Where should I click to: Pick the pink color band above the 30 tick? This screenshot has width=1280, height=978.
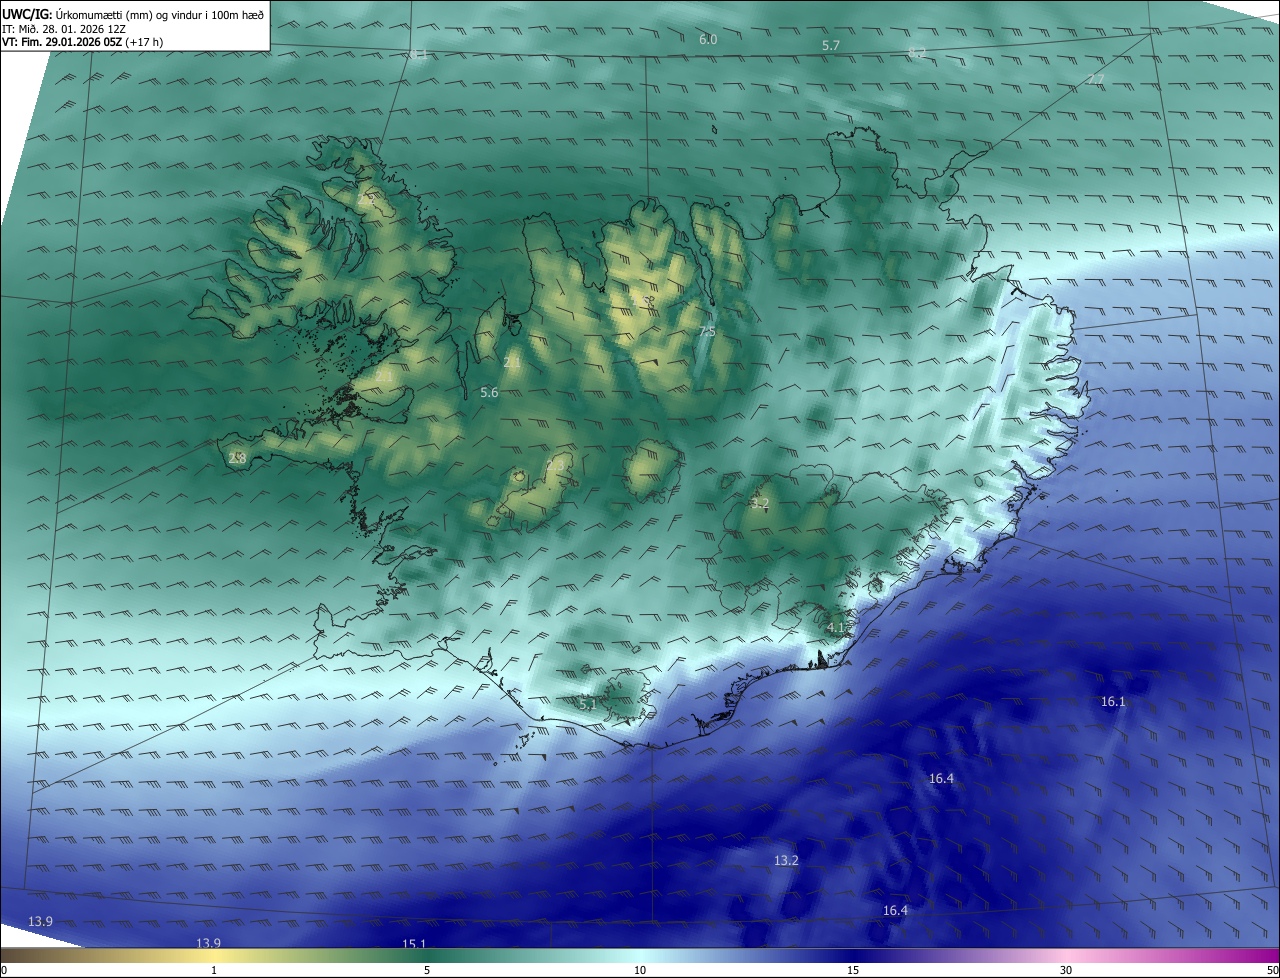(1066, 956)
